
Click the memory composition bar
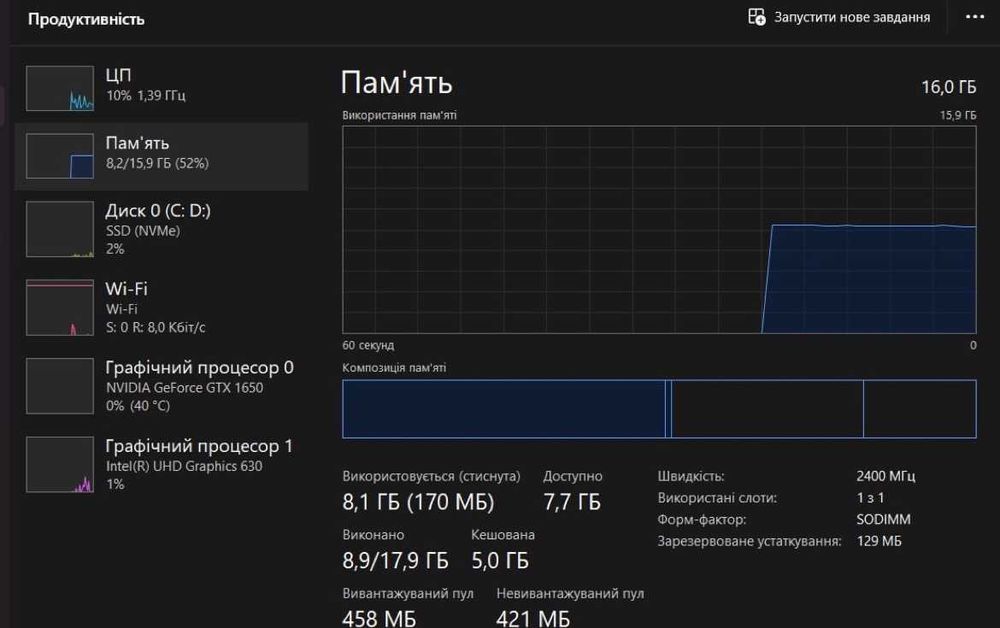pyautogui.click(x=659, y=409)
